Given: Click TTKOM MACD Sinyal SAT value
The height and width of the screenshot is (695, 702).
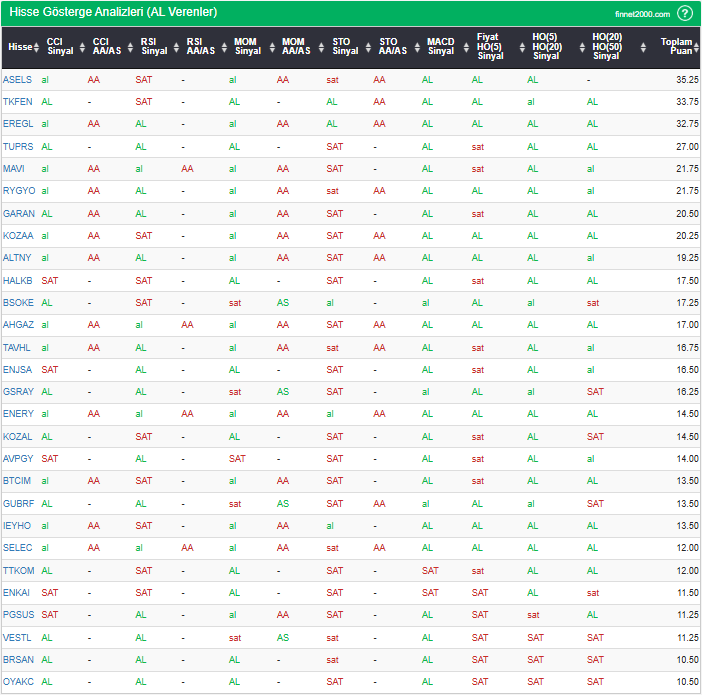Looking at the screenshot, I should pos(430,571).
